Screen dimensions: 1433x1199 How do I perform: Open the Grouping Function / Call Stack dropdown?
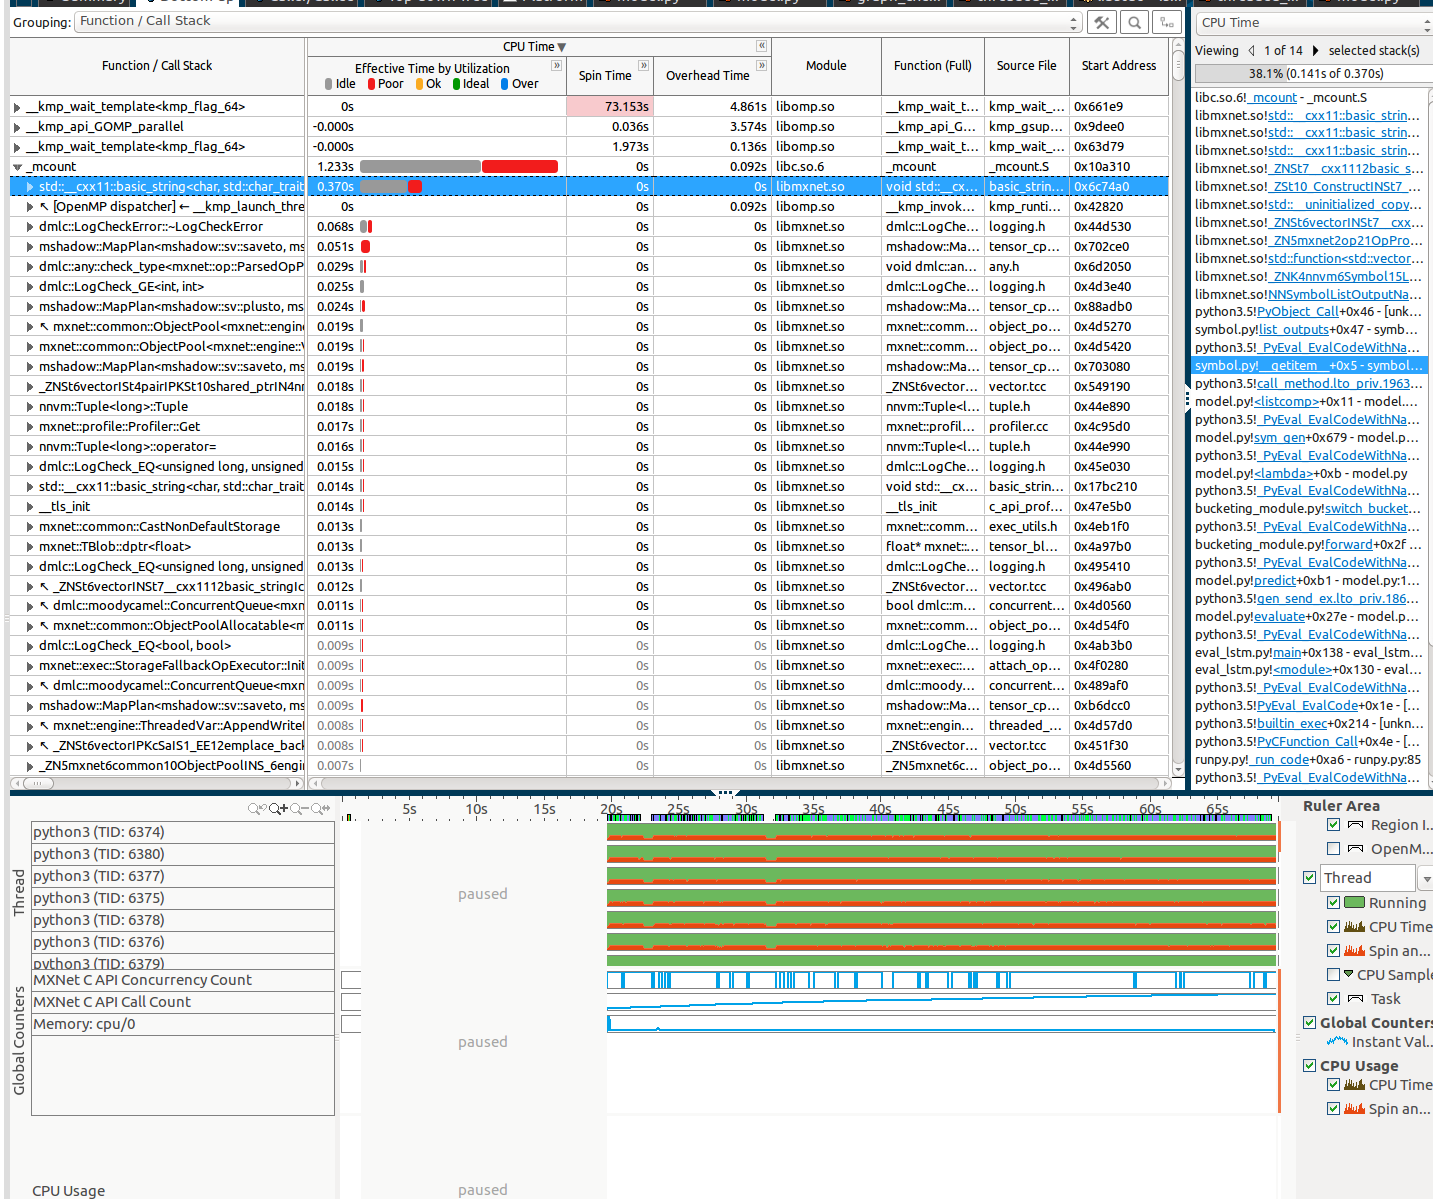pos(578,21)
